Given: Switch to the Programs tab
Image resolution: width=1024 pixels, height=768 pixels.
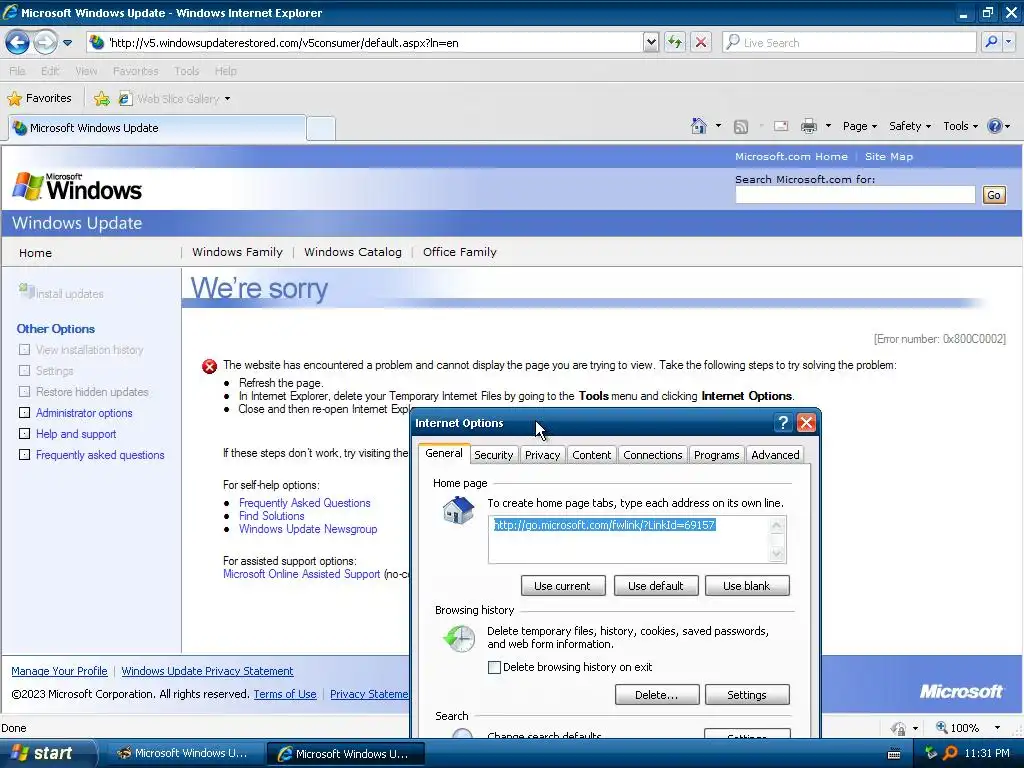Looking at the screenshot, I should coord(716,455).
